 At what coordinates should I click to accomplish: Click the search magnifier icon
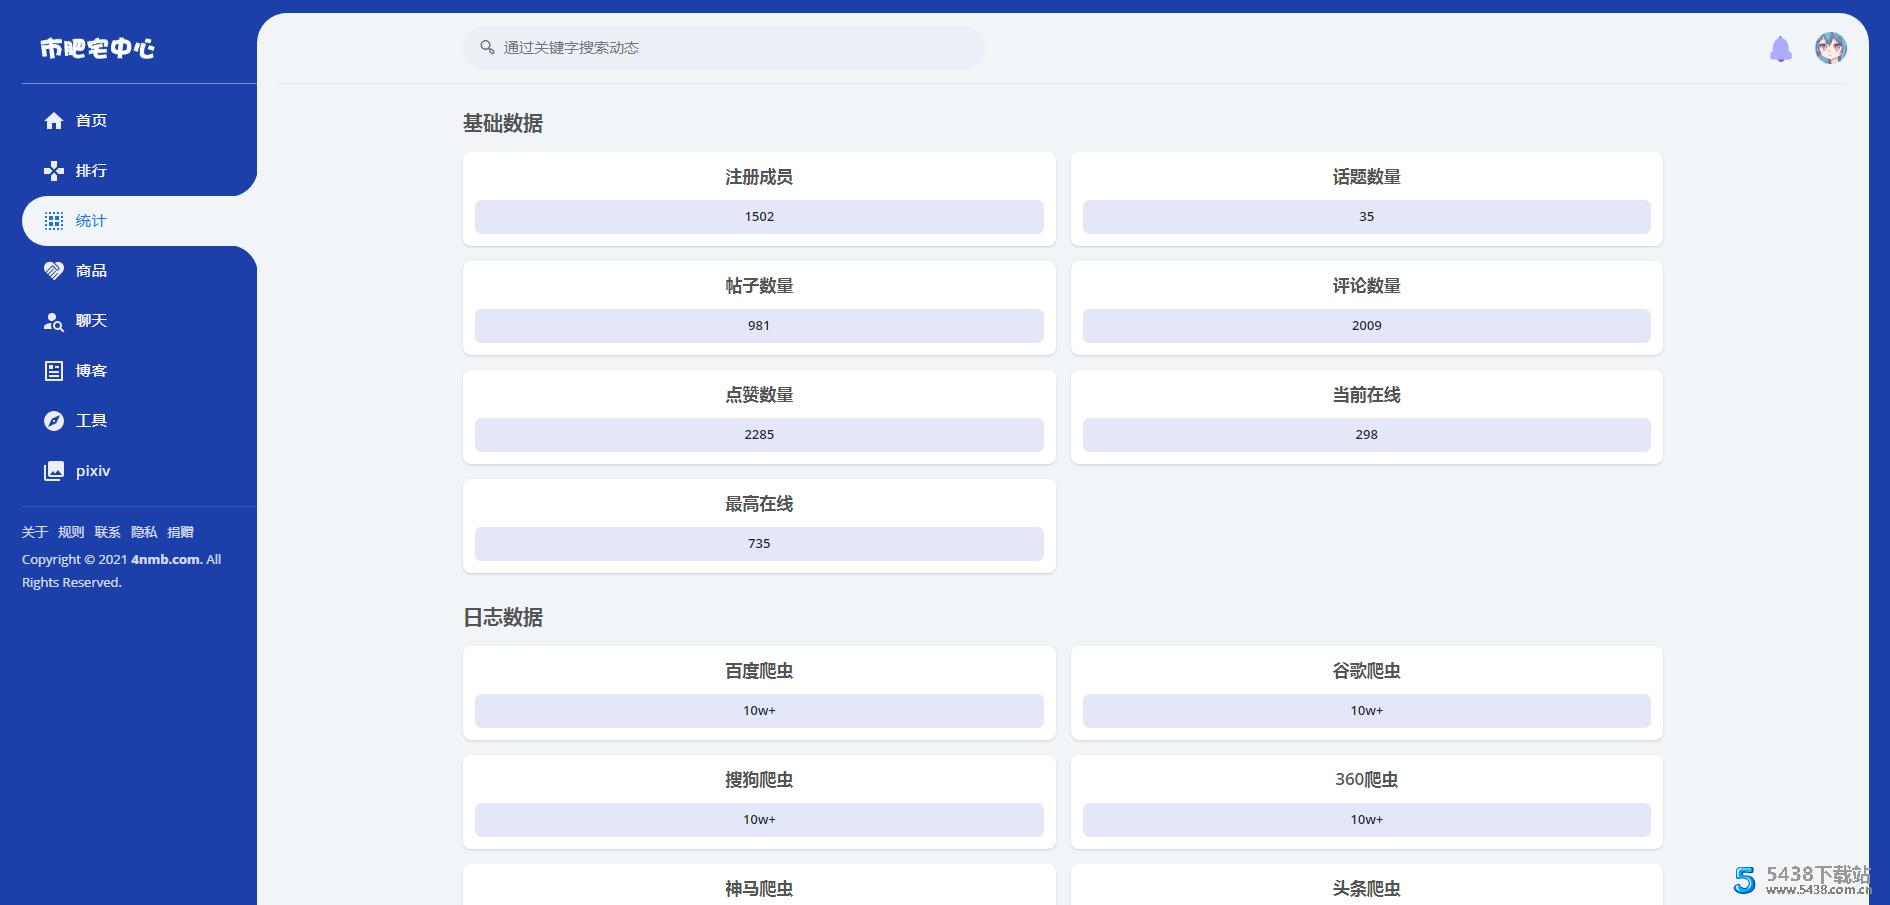[487, 48]
